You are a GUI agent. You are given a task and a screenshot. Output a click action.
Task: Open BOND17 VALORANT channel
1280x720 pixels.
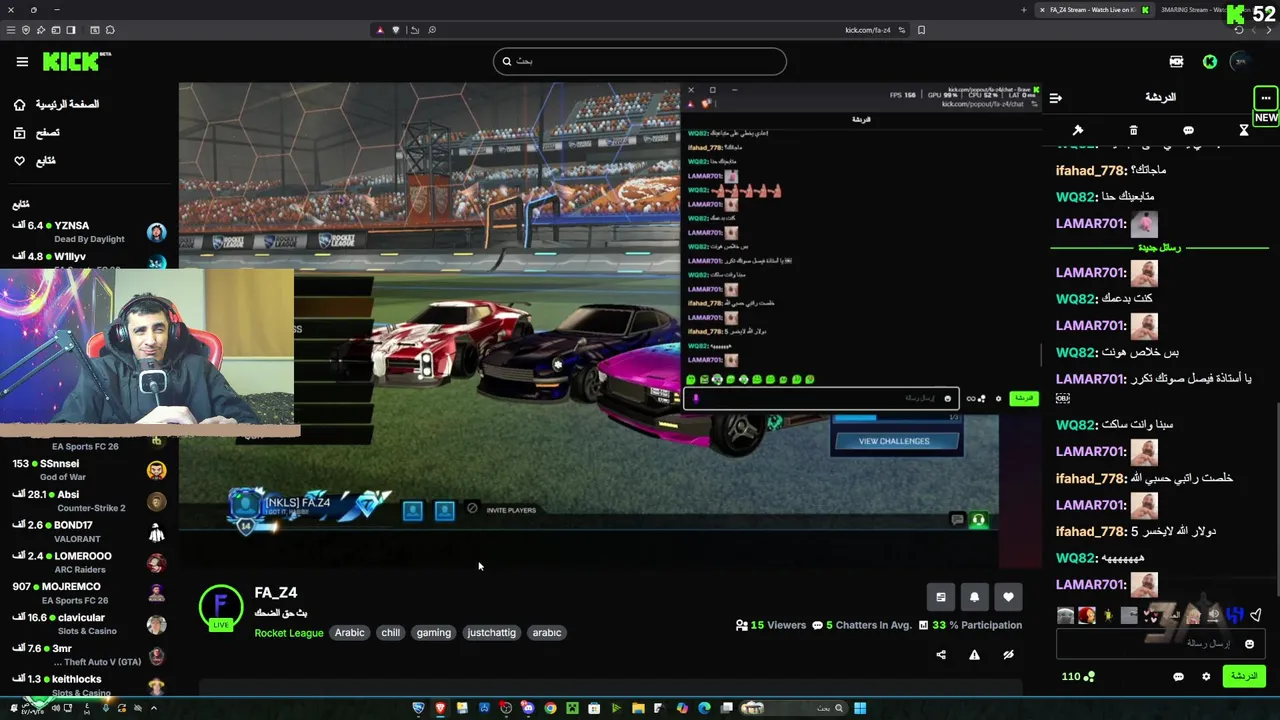coord(89,532)
